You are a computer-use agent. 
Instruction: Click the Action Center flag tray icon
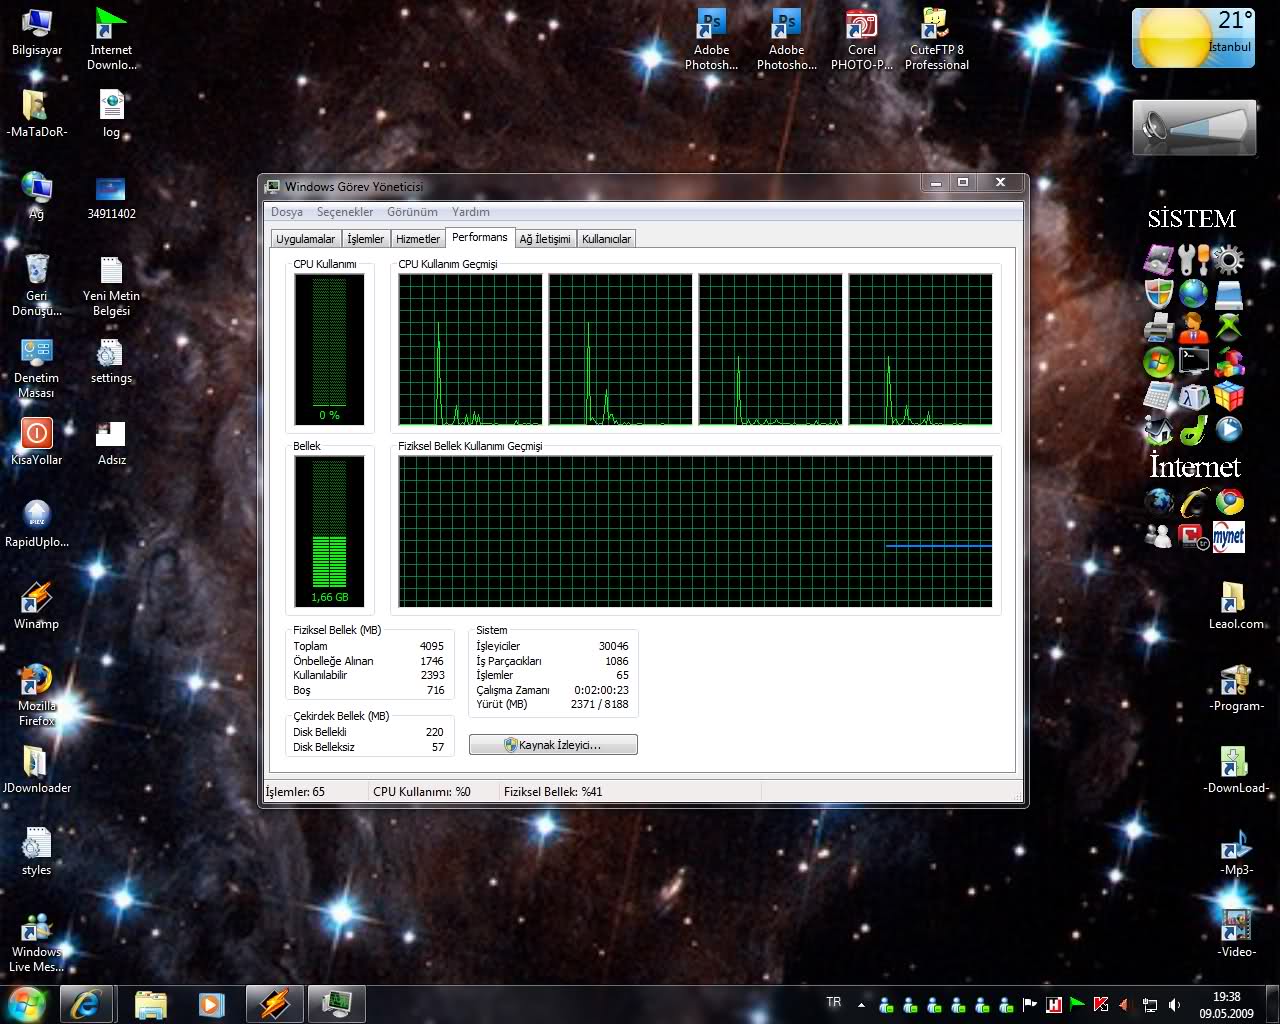[1029, 1005]
